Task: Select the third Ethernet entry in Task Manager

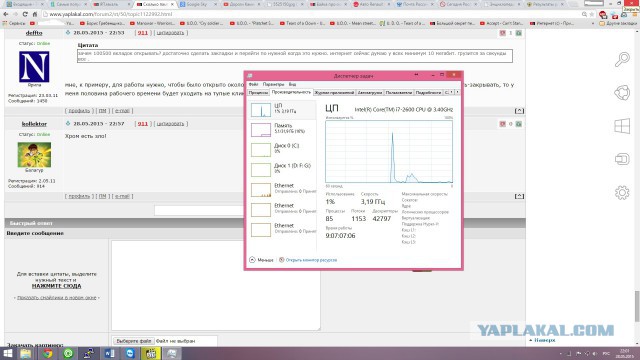Action: [x=282, y=229]
